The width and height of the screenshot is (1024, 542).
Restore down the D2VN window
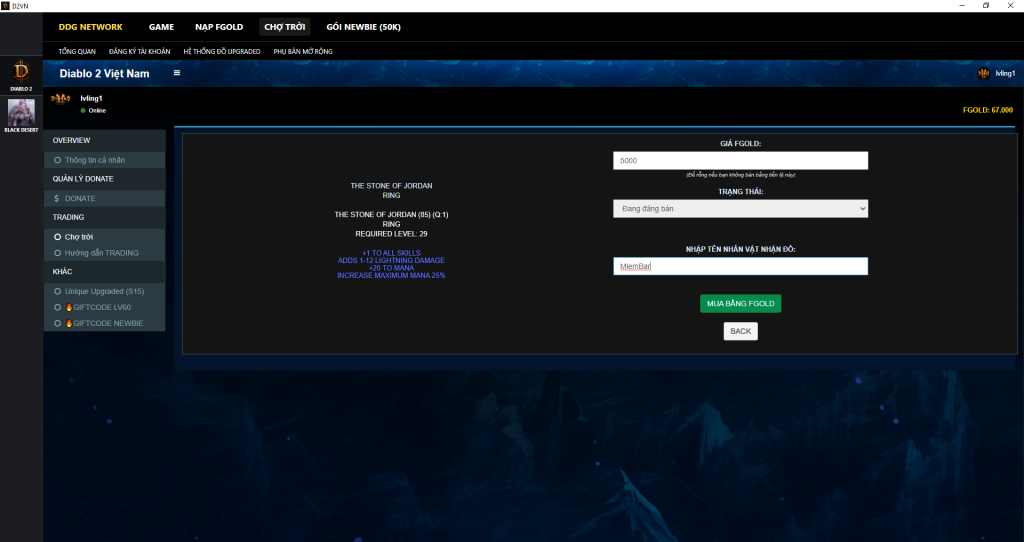(986, 5)
